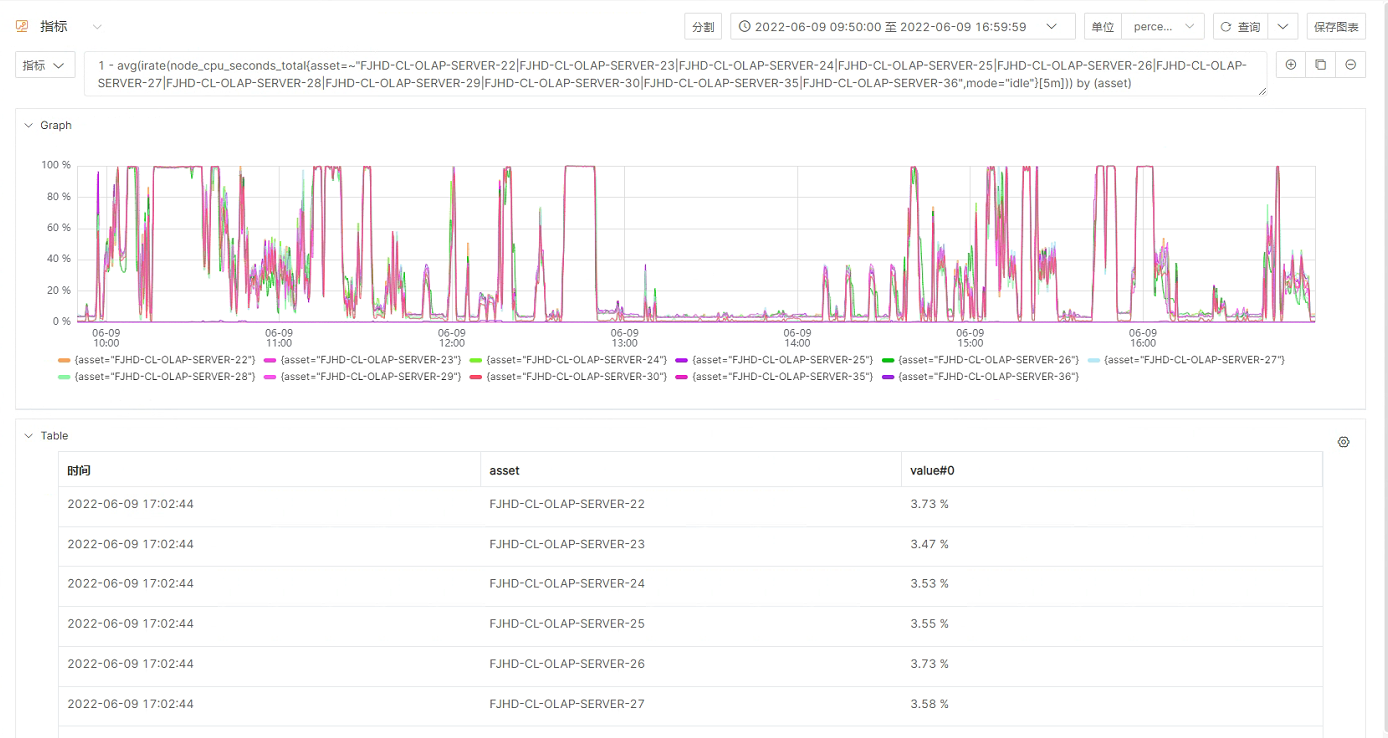Click the copy query icon
1388x738 pixels.
[1321, 65]
